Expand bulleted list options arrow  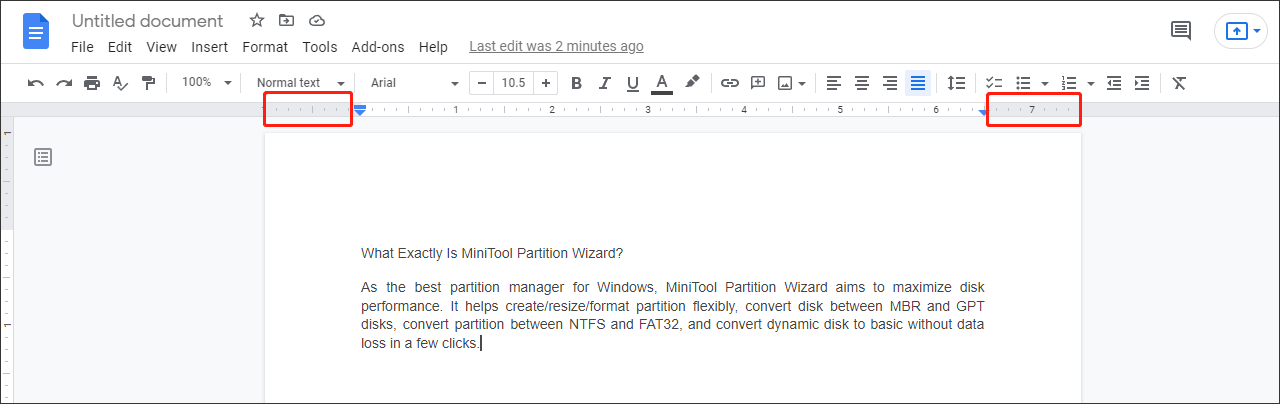pyautogui.click(x=1044, y=84)
